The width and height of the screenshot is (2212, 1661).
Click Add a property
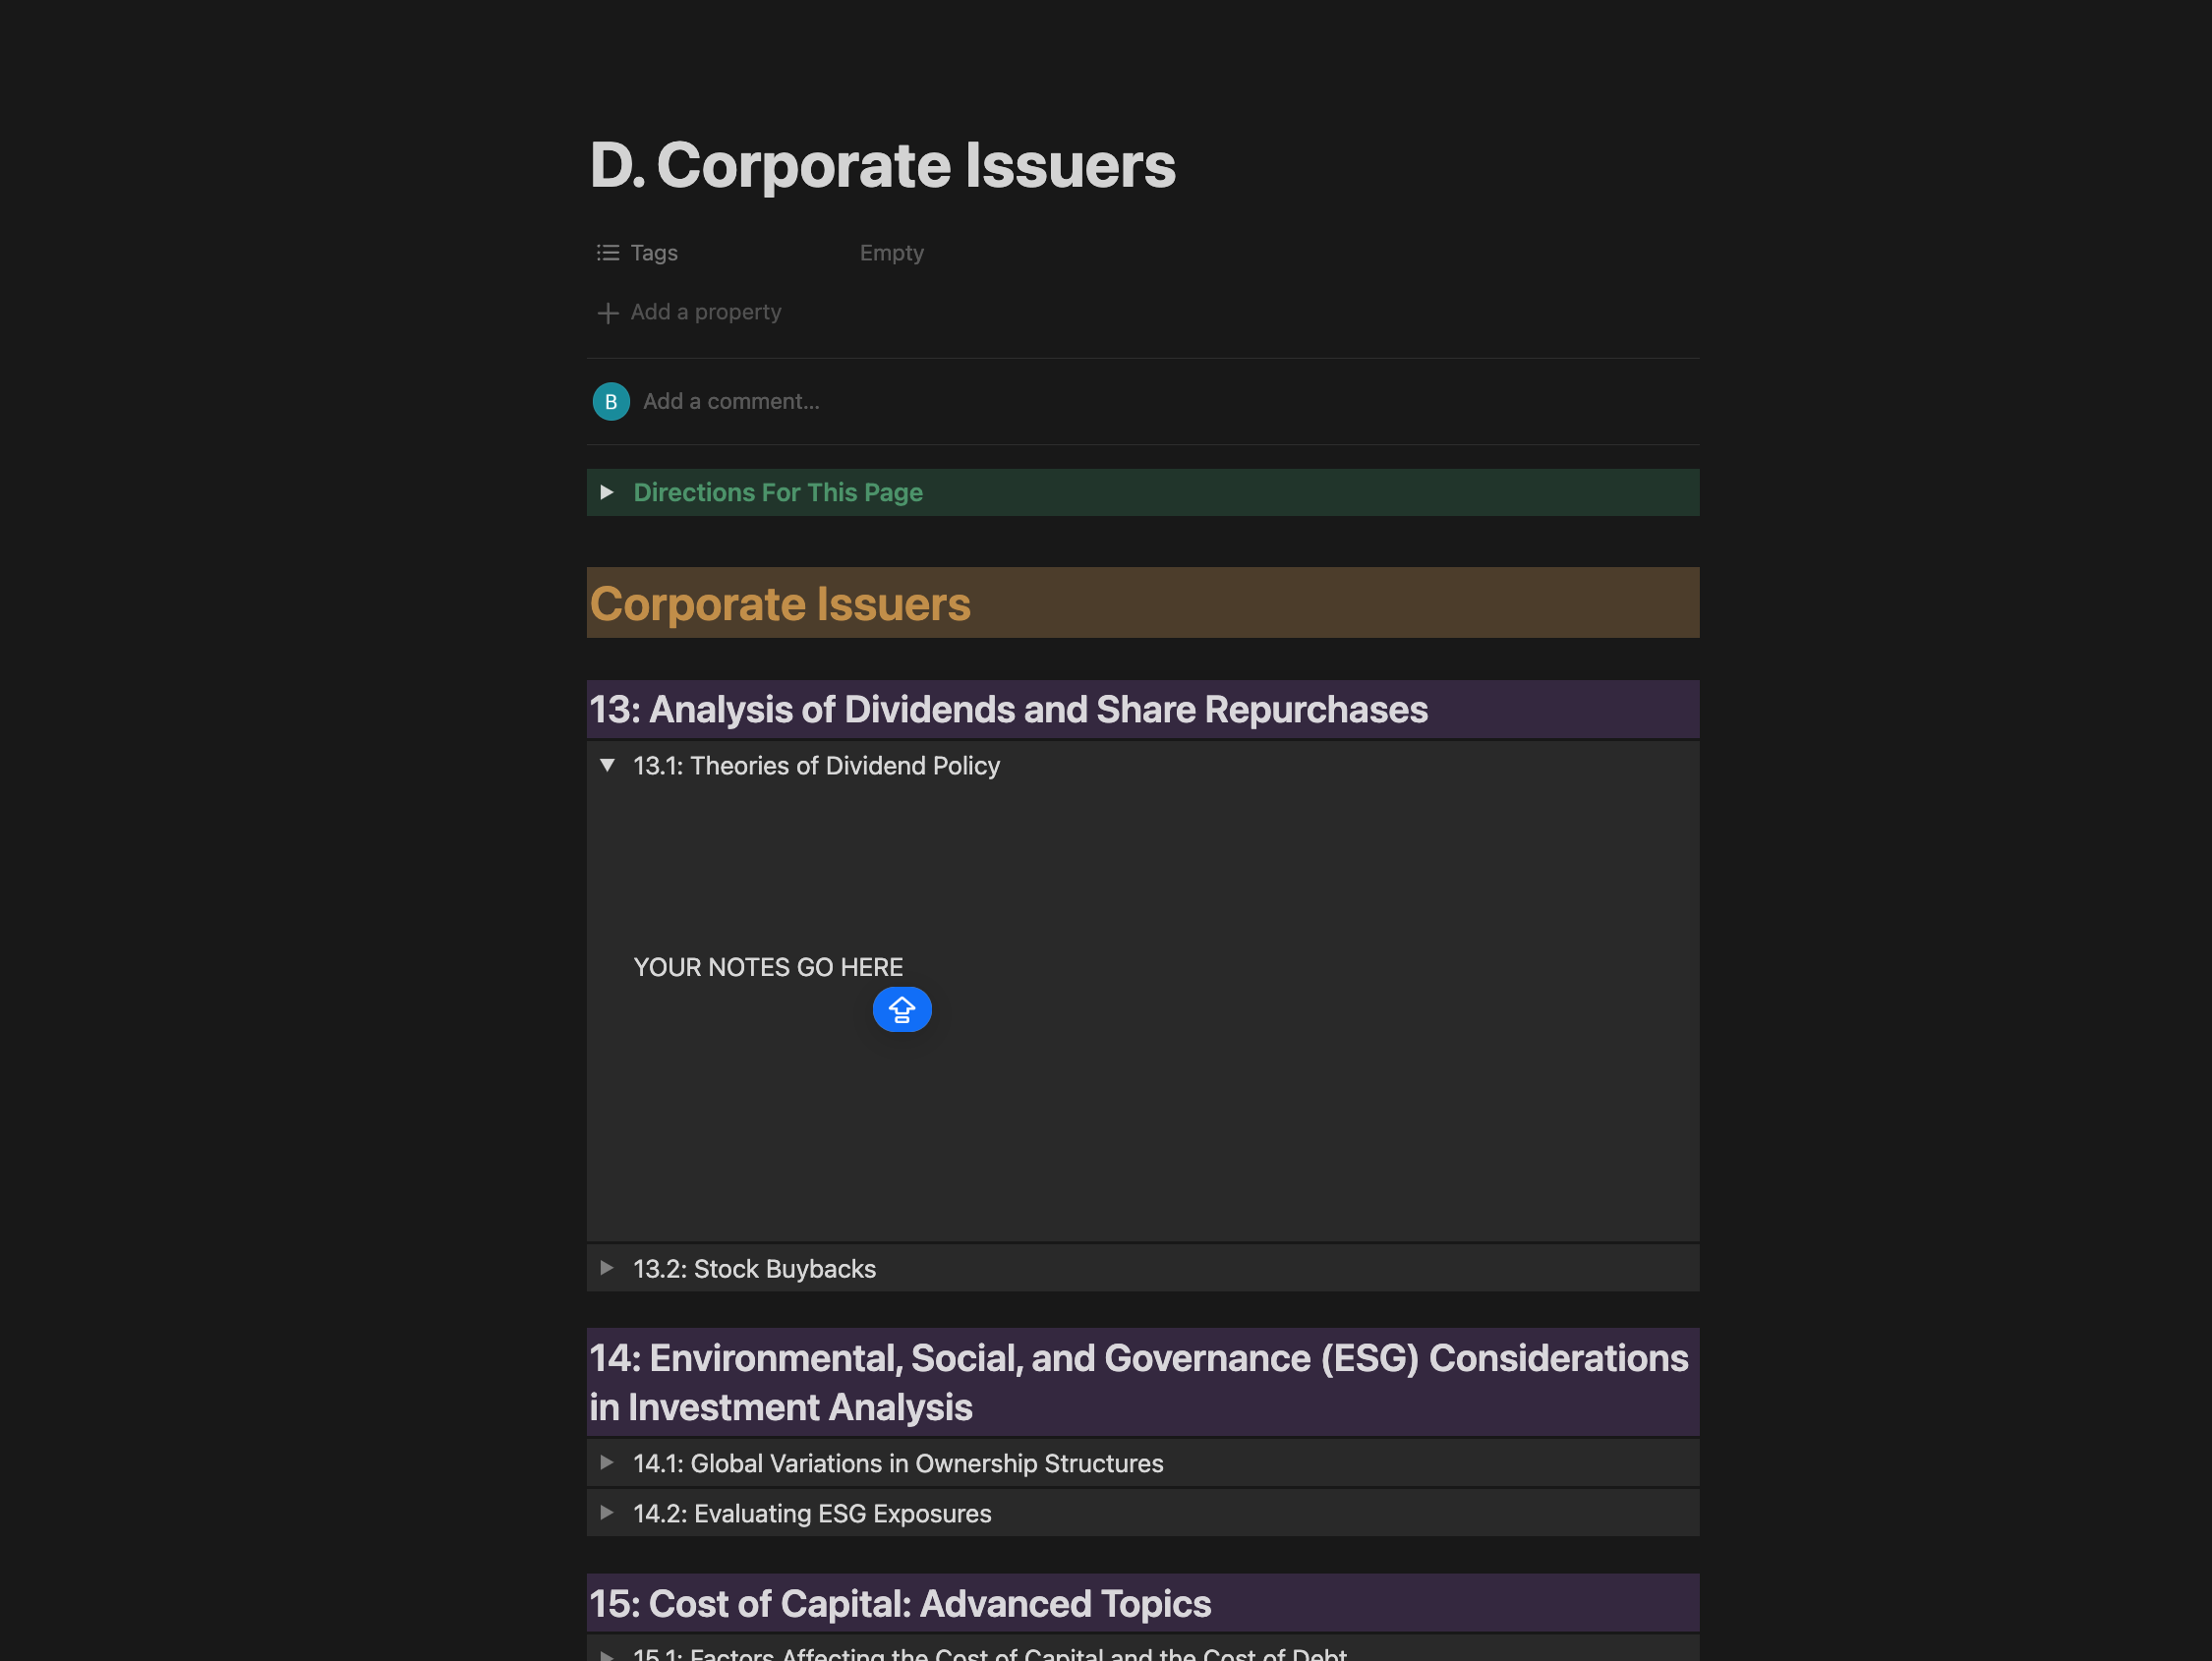[x=705, y=313]
